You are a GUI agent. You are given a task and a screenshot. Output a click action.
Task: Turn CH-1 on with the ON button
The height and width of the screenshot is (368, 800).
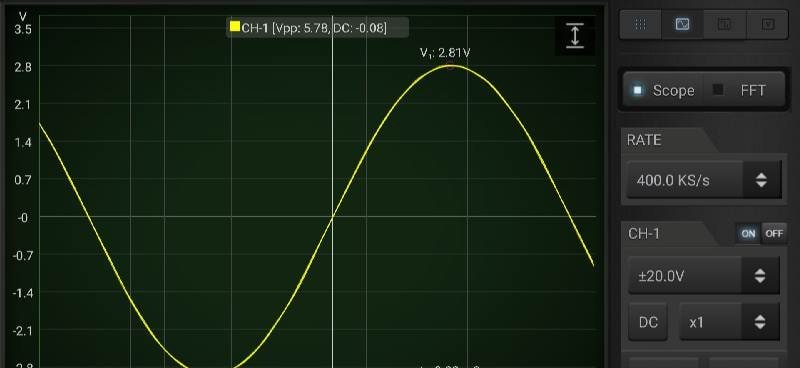point(748,233)
